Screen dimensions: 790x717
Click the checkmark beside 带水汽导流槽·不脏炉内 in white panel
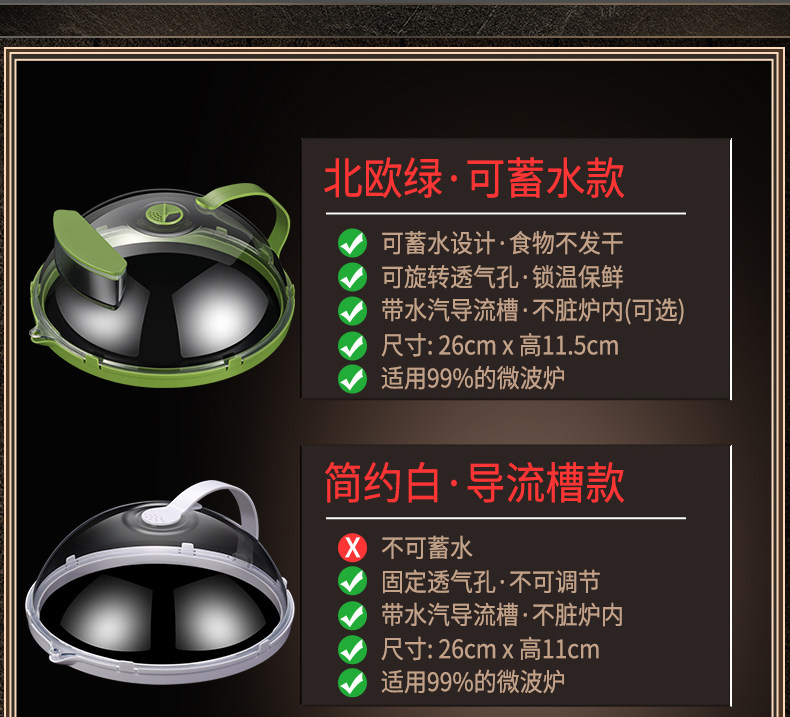(353, 615)
